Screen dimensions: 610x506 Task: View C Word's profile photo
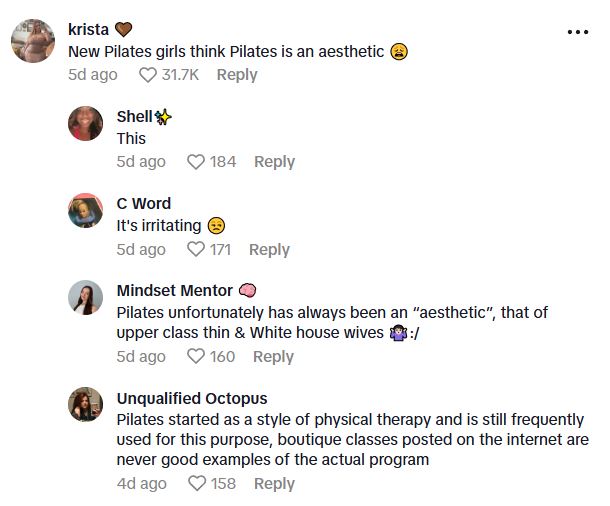[86, 211]
